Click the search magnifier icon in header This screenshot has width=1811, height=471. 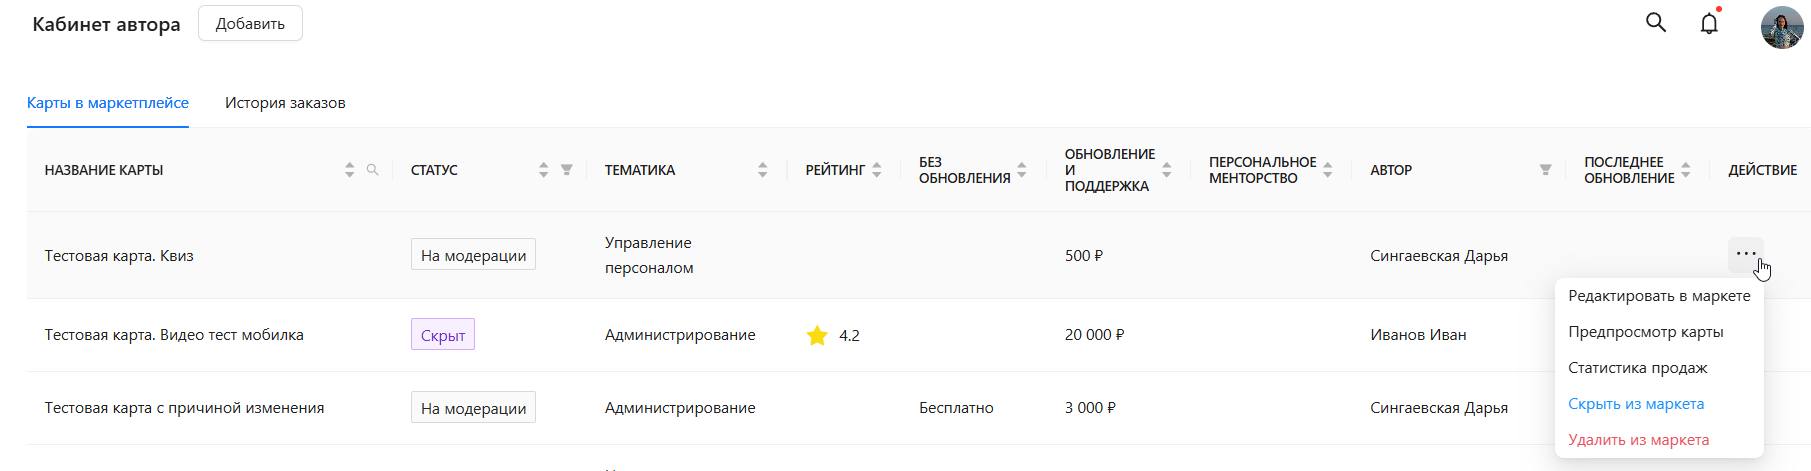click(1656, 22)
